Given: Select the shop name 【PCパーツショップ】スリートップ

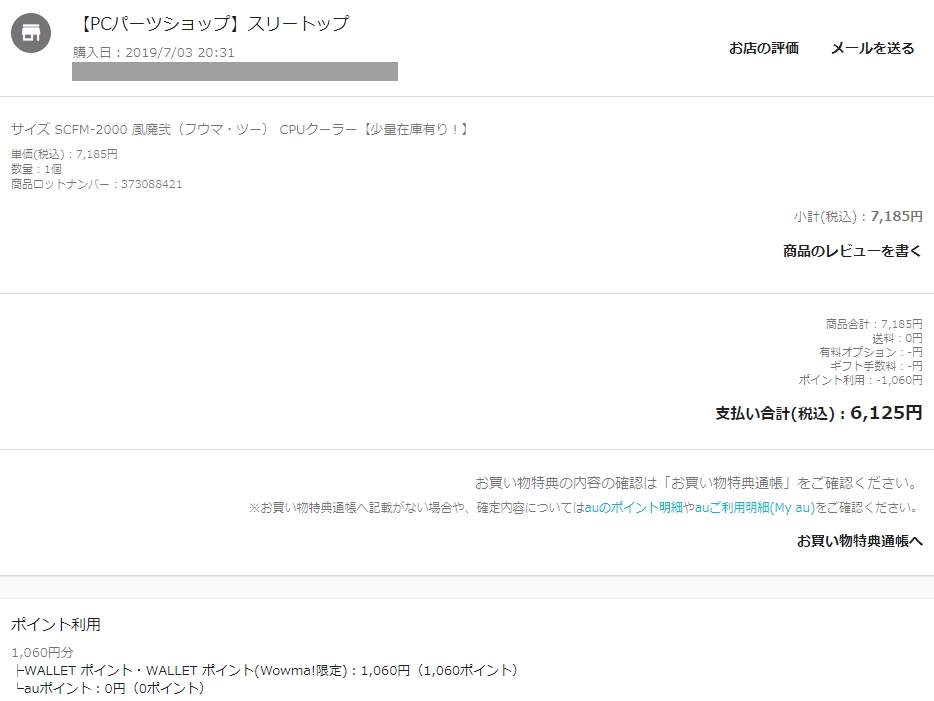Looking at the screenshot, I should pos(211,24).
